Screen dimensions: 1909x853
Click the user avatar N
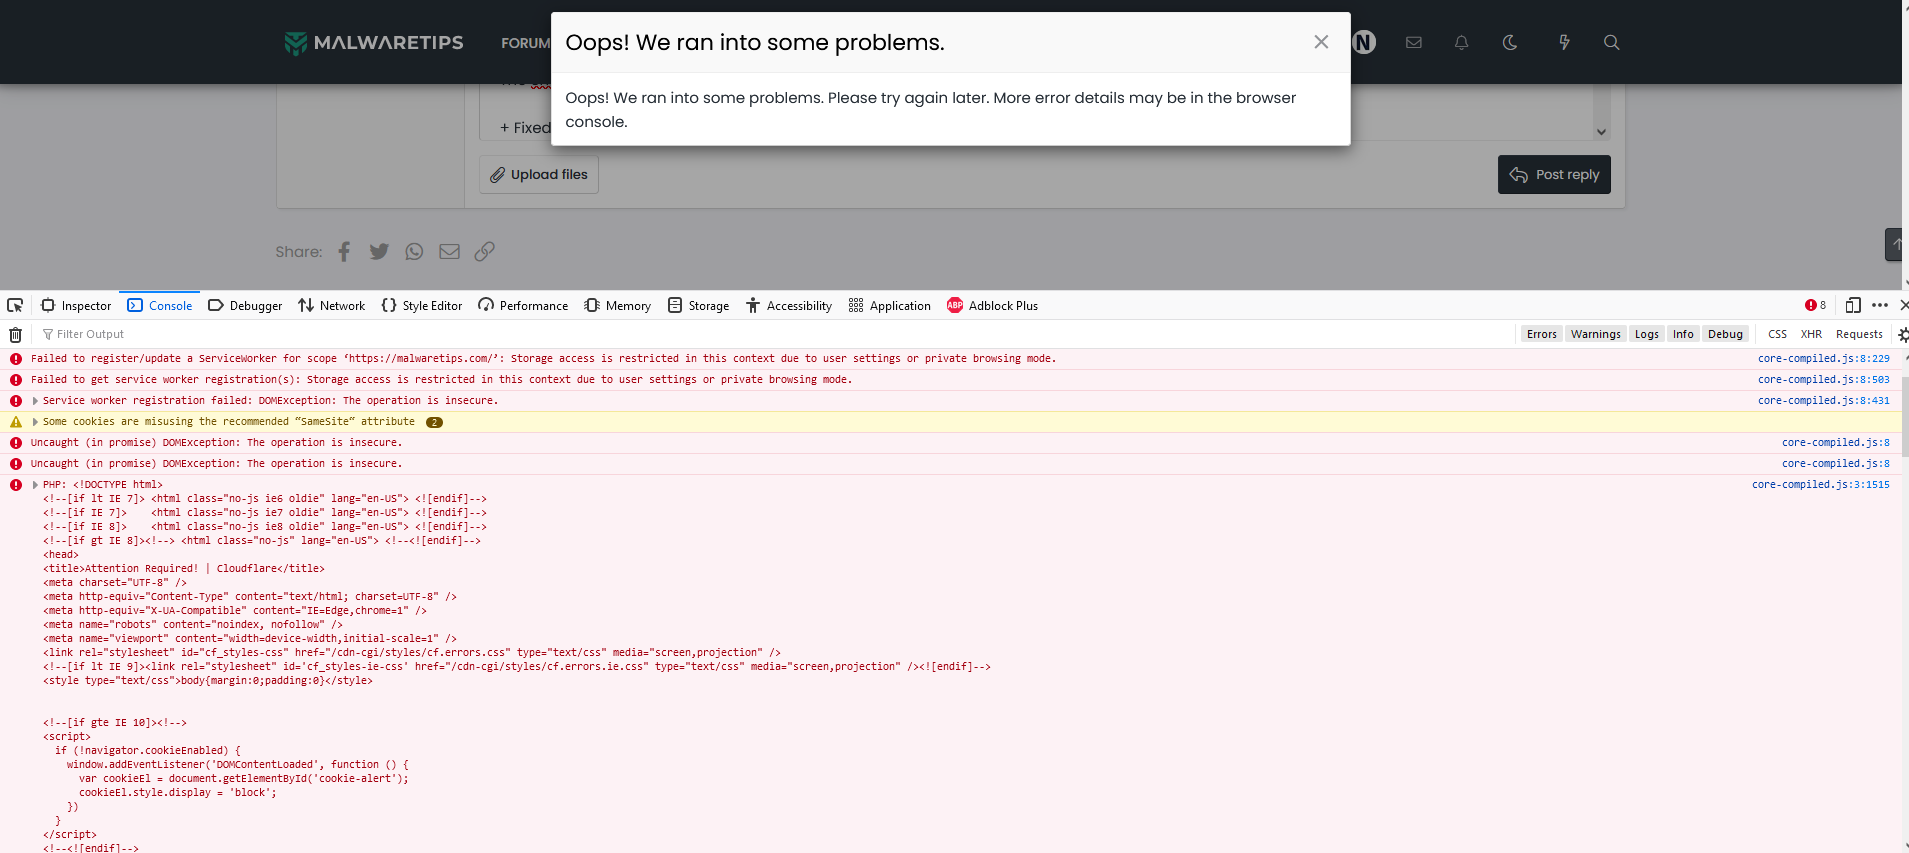click(1364, 43)
